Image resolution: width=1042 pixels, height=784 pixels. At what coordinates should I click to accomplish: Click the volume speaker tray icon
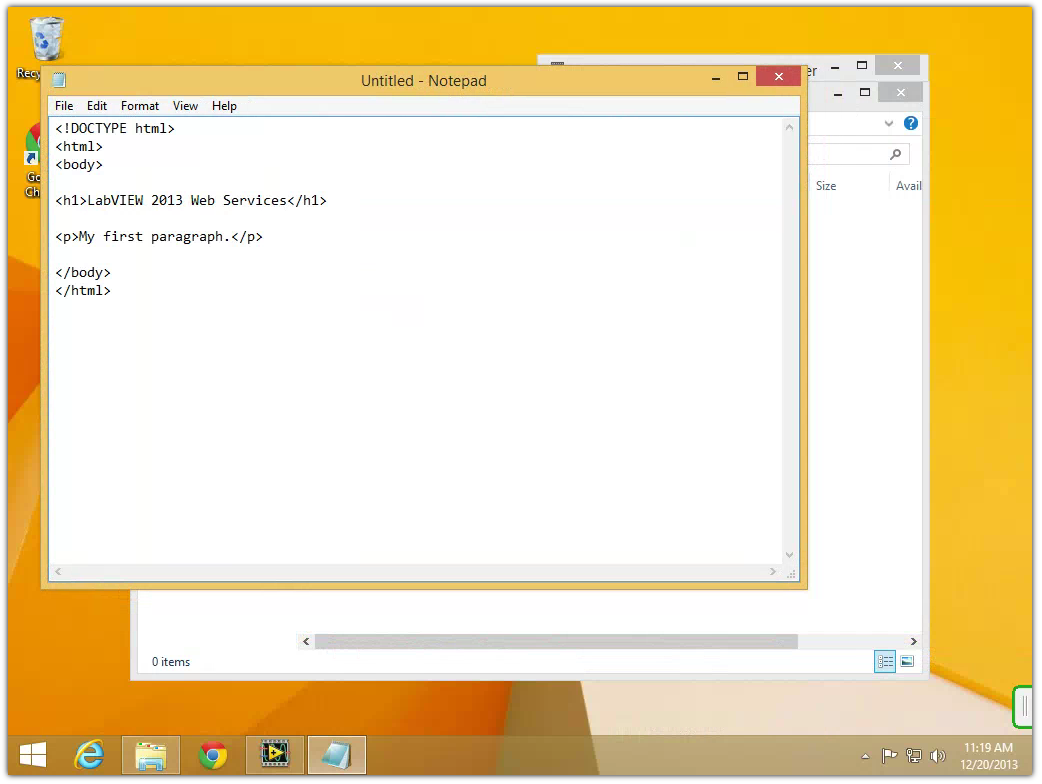[937, 756]
